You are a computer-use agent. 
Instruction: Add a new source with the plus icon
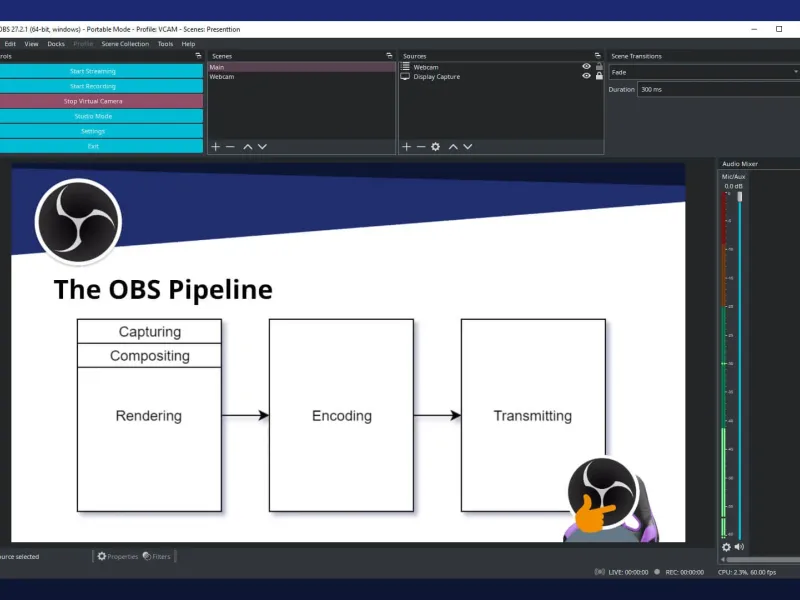click(406, 147)
